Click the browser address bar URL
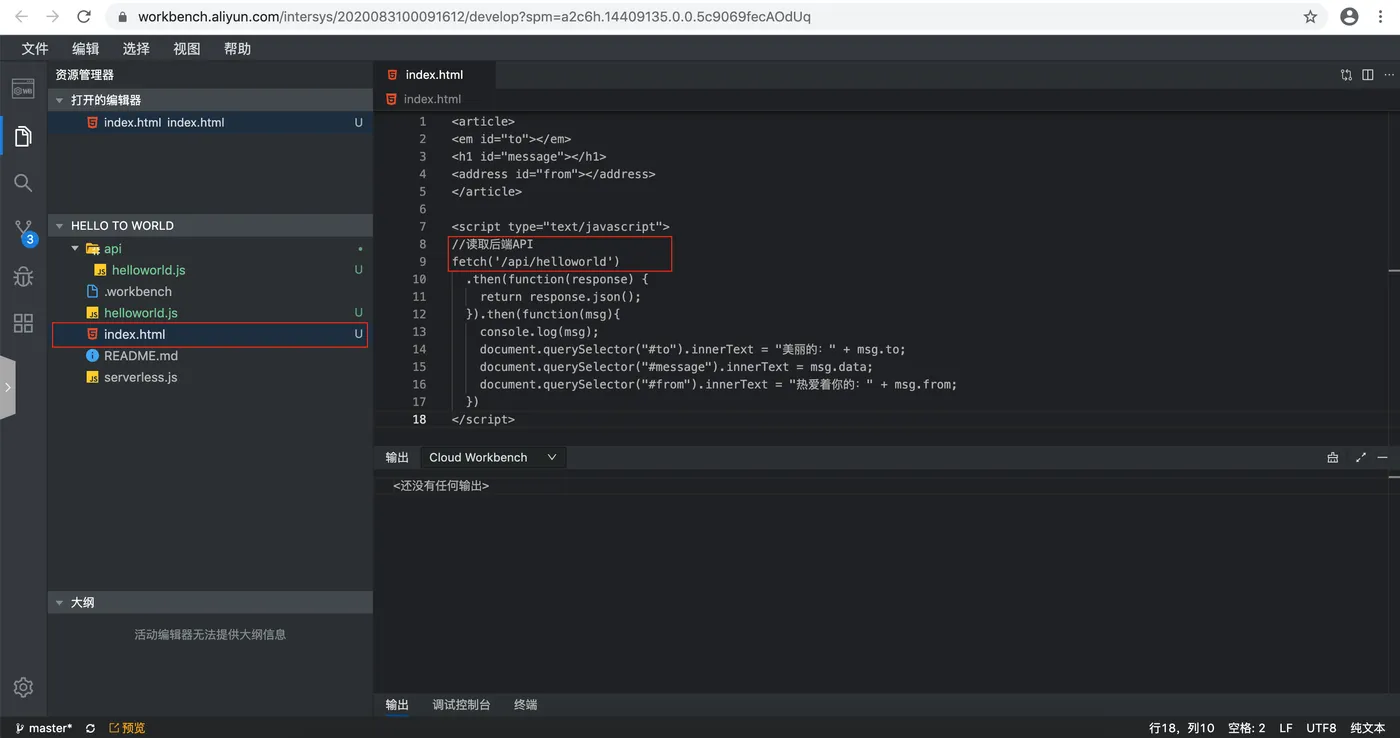The image size is (1400, 738). click(474, 17)
